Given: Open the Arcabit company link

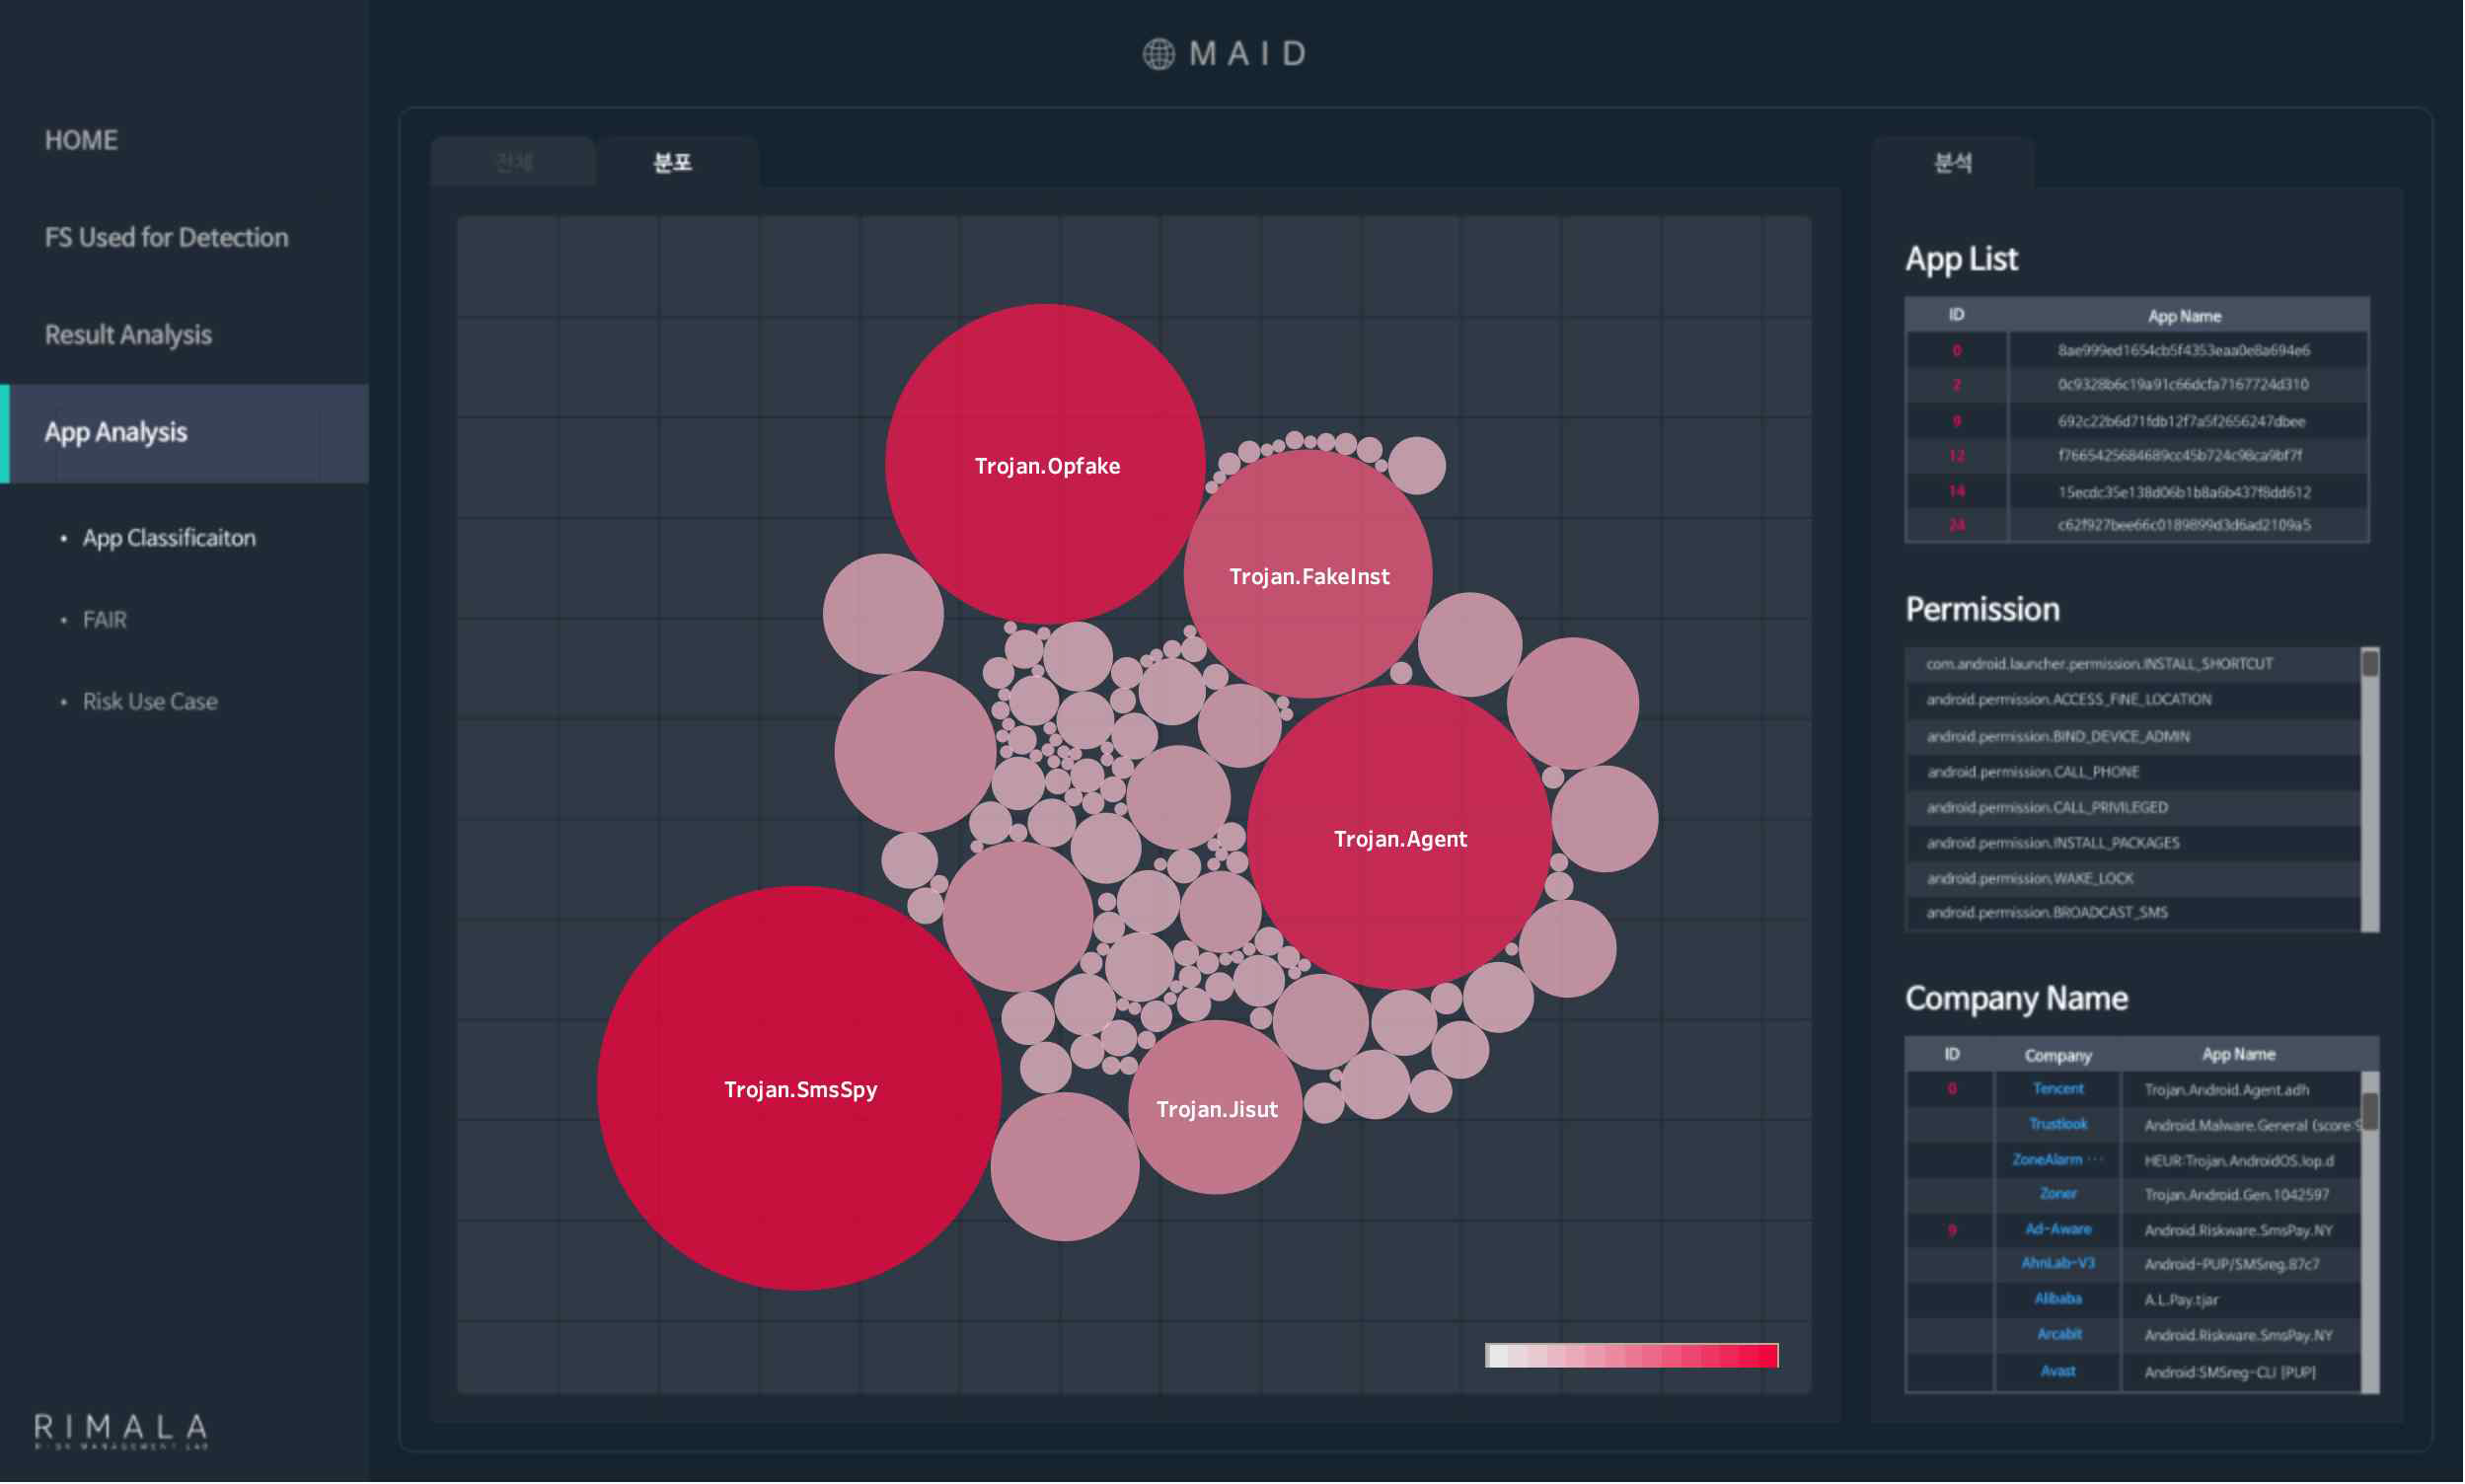Looking at the screenshot, I should coord(2057,1336).
